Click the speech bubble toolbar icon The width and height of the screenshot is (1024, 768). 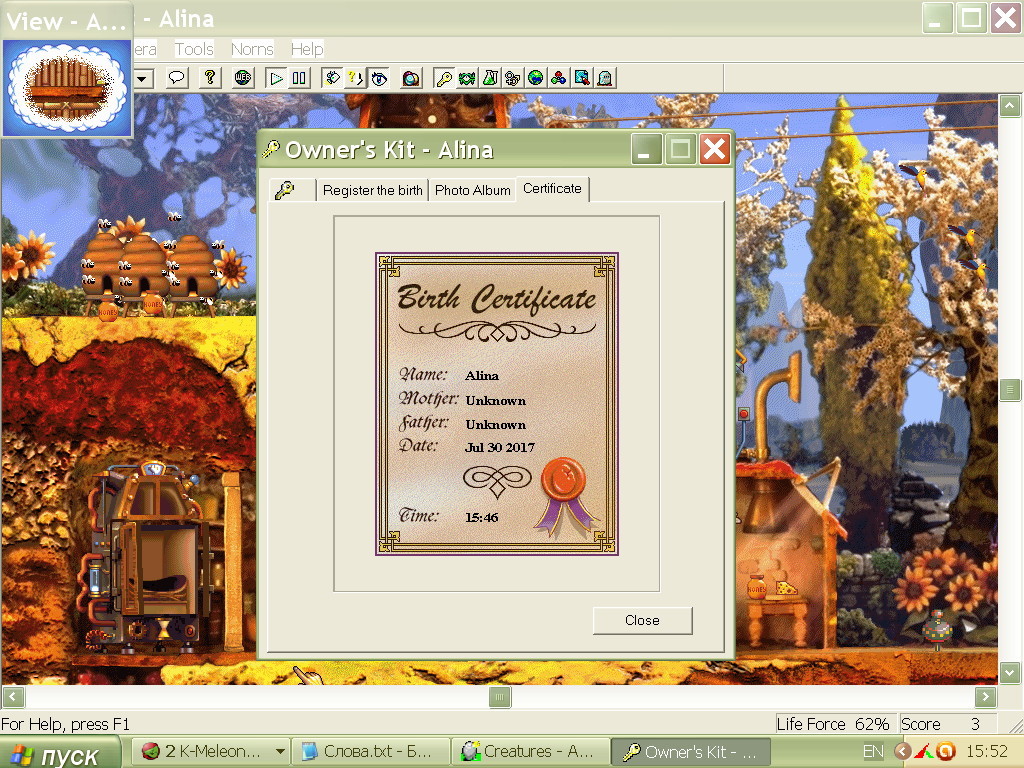[x=176, y=78]
